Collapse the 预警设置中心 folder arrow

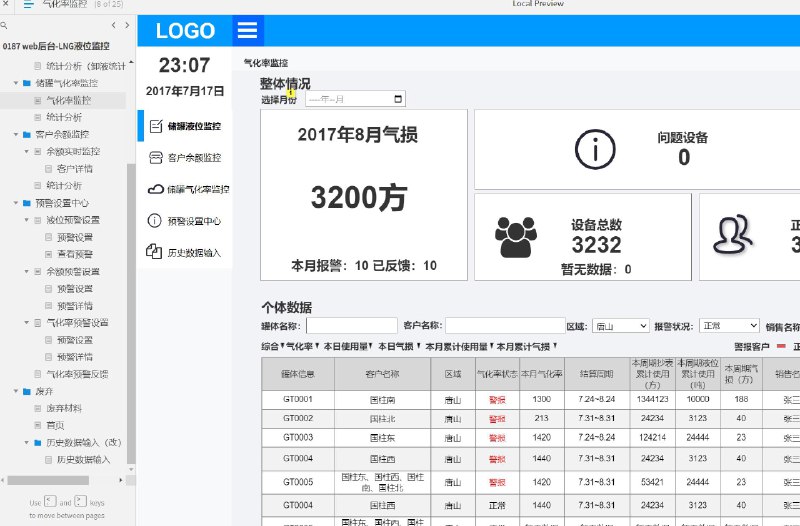(x=16, y=203)
